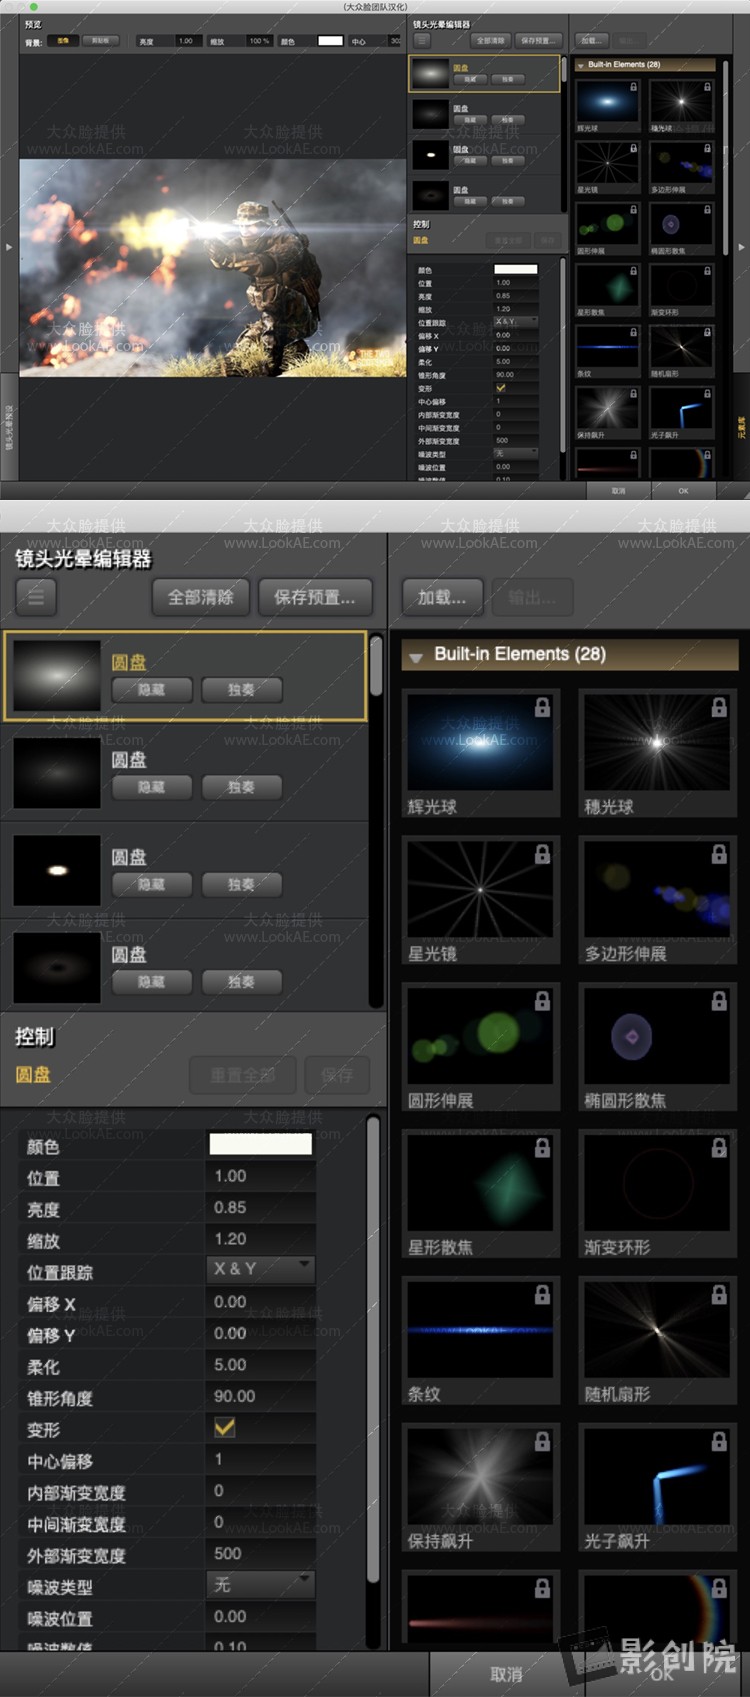Pick the 椭圆形散焦 element preset
Viewport: 750px width, 1697px height.
tap(657, 1036)
